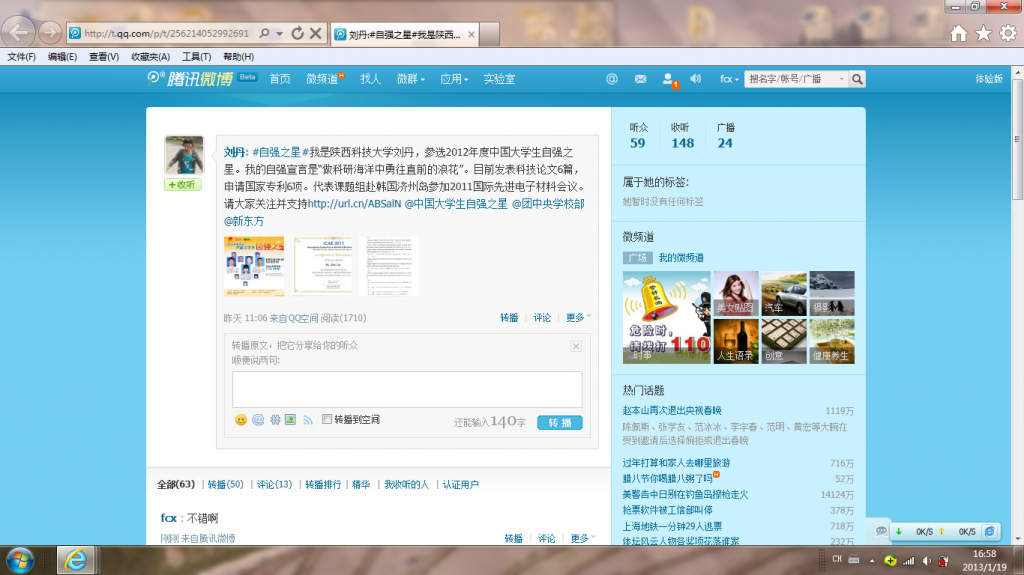Expand 更多 menu under fcx's comment
The width and height of the screenshot is (1024, 575).
(x=583, y=538)
